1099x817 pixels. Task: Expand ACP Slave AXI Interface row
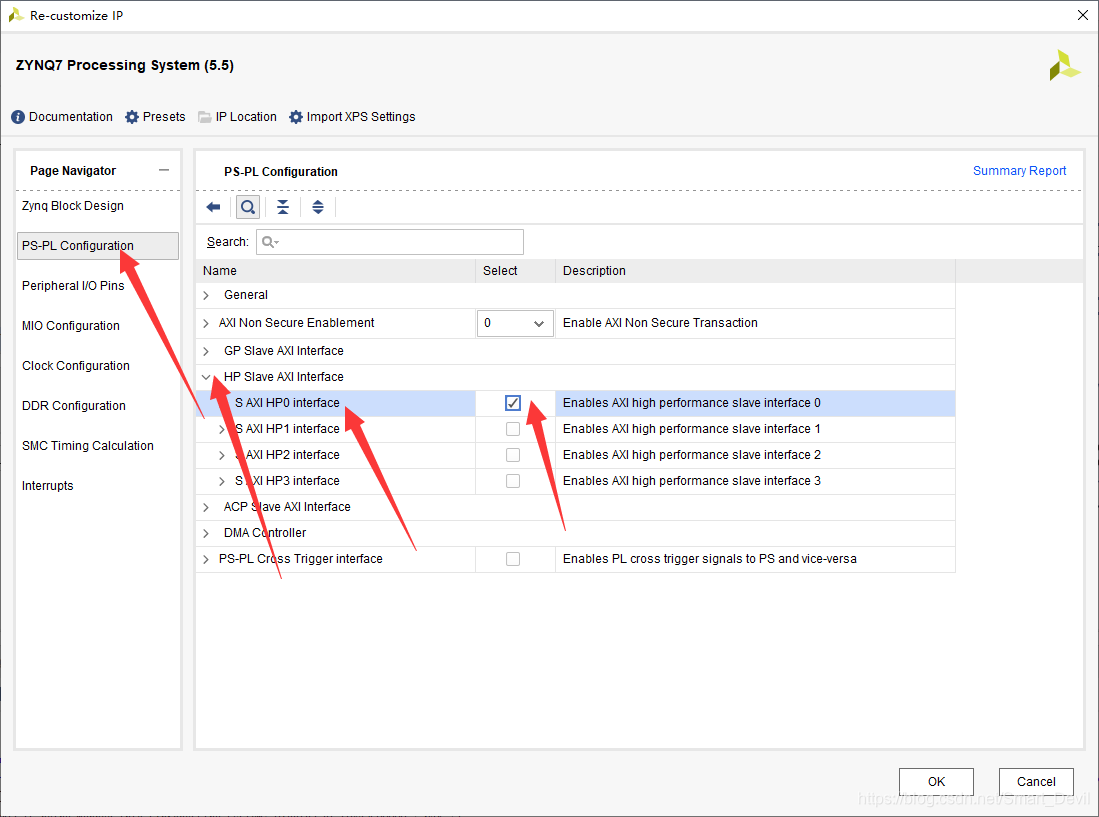click(206, 507)
